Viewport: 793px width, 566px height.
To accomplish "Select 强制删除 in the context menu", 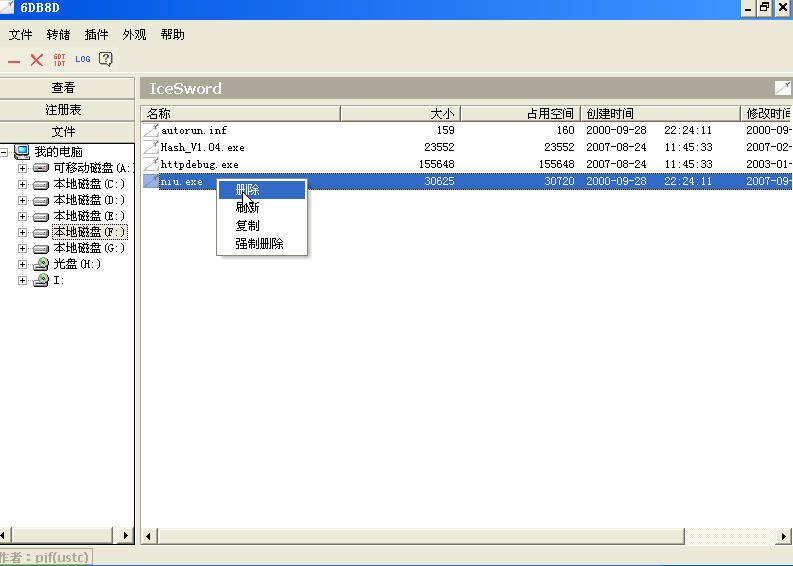I will tap(259, 244).
